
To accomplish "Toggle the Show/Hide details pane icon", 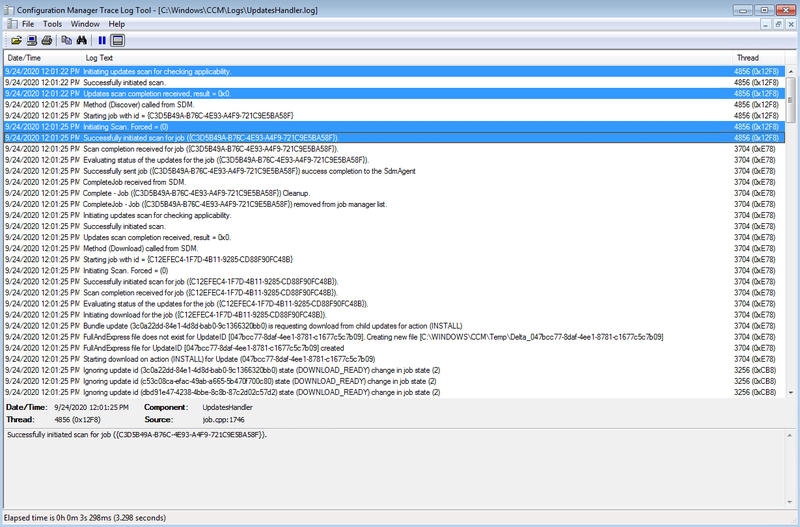I will 117,40.
